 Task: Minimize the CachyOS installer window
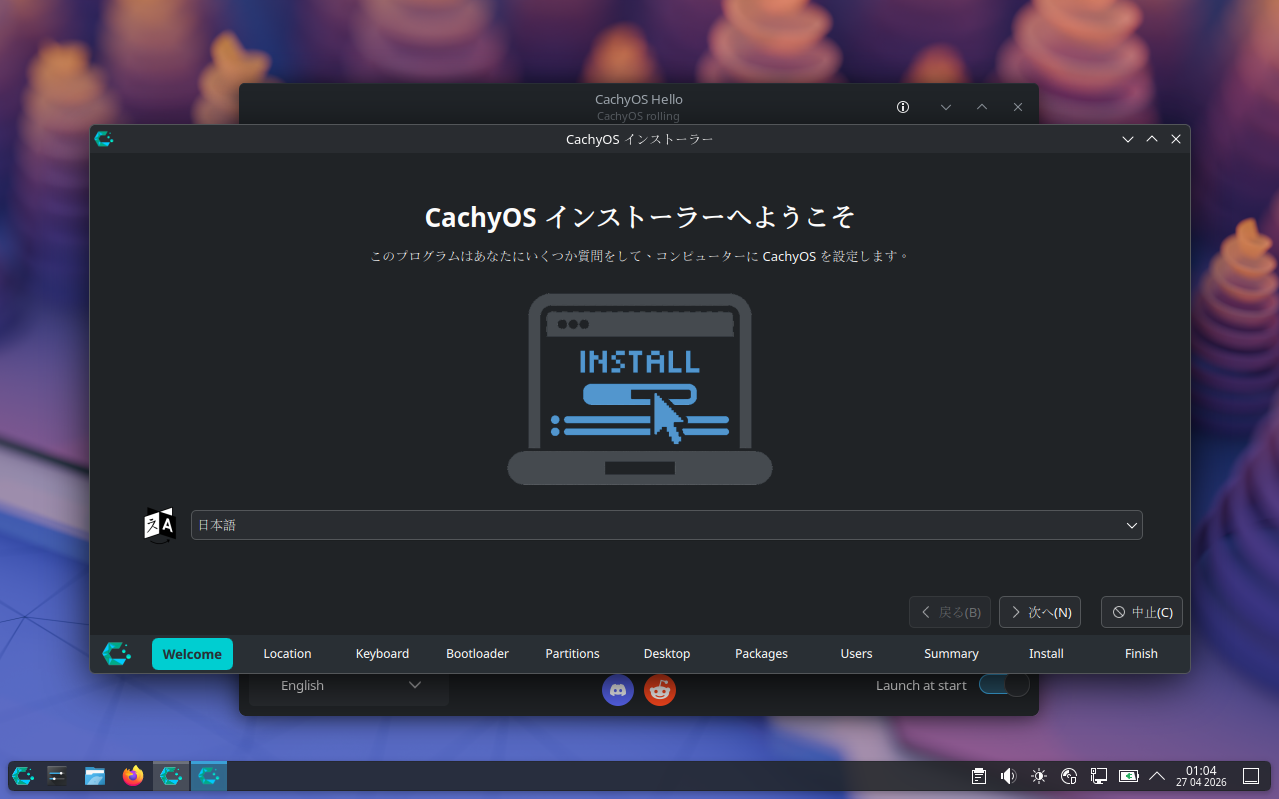1128,139
